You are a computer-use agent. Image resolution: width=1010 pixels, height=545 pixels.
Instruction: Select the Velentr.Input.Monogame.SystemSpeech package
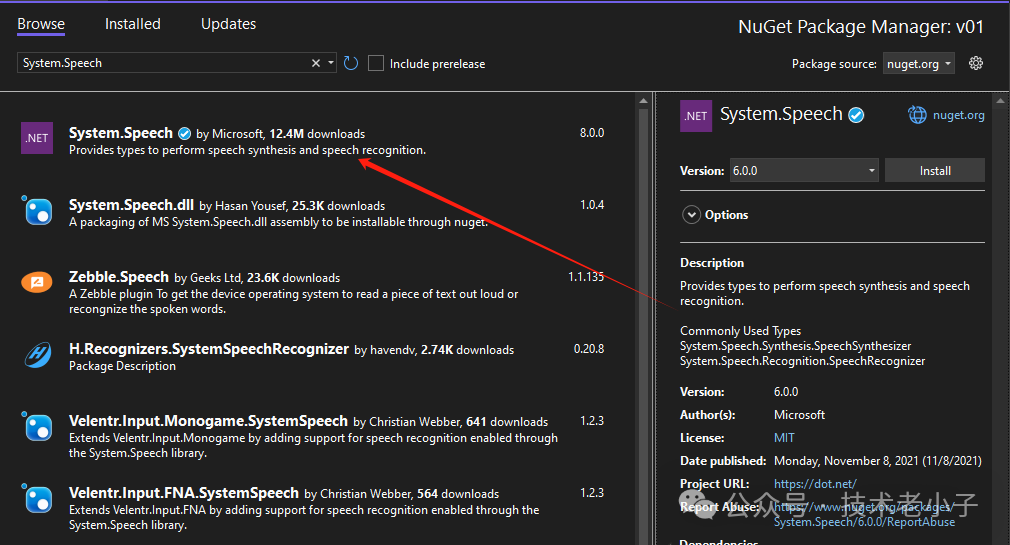tap(208, 421)
